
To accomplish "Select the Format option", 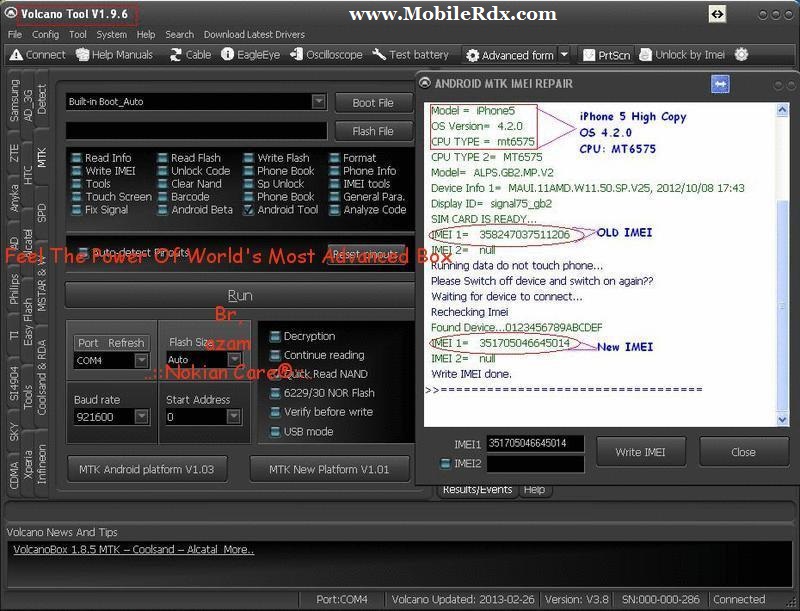I will point(353,158).
